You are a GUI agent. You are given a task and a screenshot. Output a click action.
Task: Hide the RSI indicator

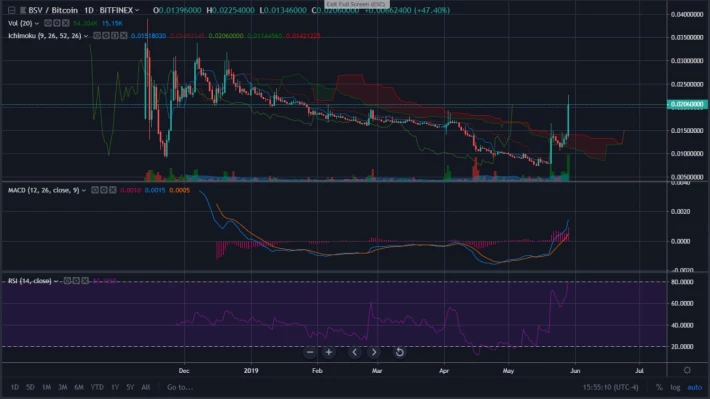[67, 281]
